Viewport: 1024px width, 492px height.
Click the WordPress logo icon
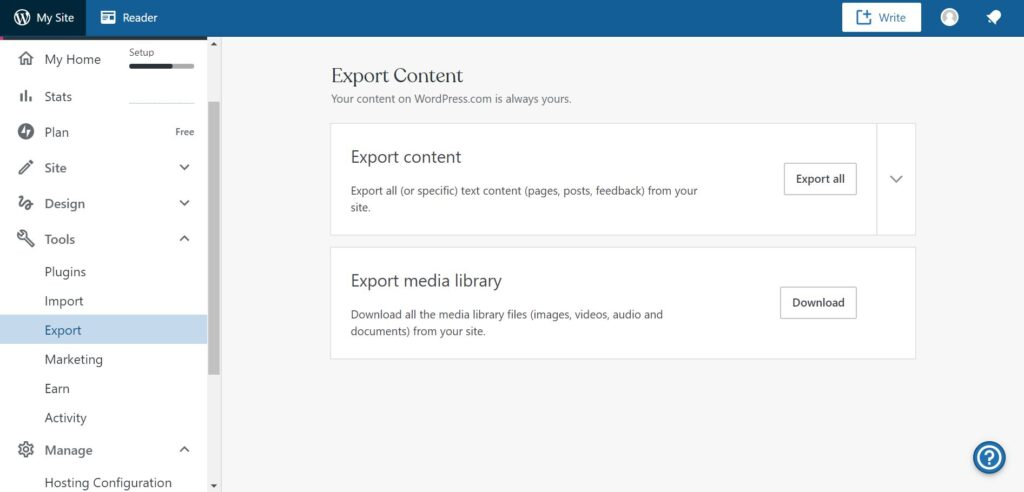(22, 18)
